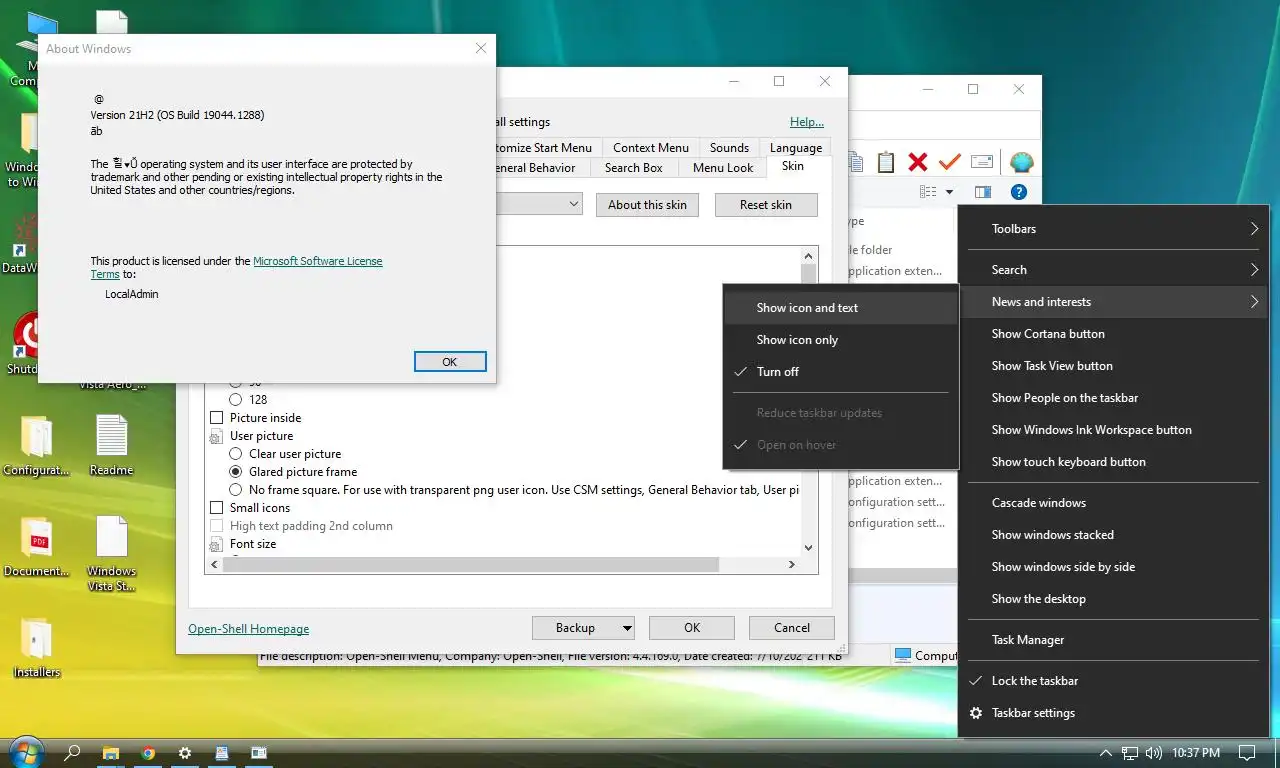Click the volume speaker icon in tray
The width and height of the screenshot is (1280, 768).
(x=1153, y=753)
